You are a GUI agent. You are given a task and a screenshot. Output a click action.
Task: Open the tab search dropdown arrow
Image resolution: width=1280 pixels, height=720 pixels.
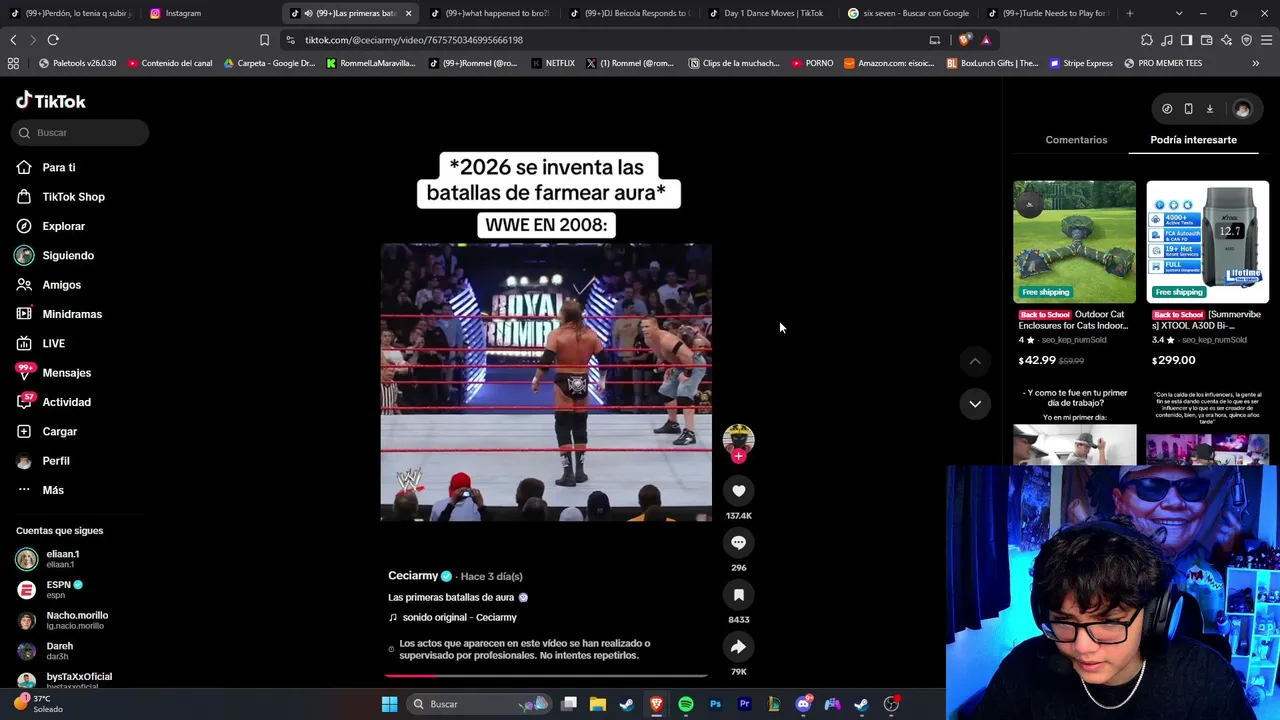(x=1179, y=14)
